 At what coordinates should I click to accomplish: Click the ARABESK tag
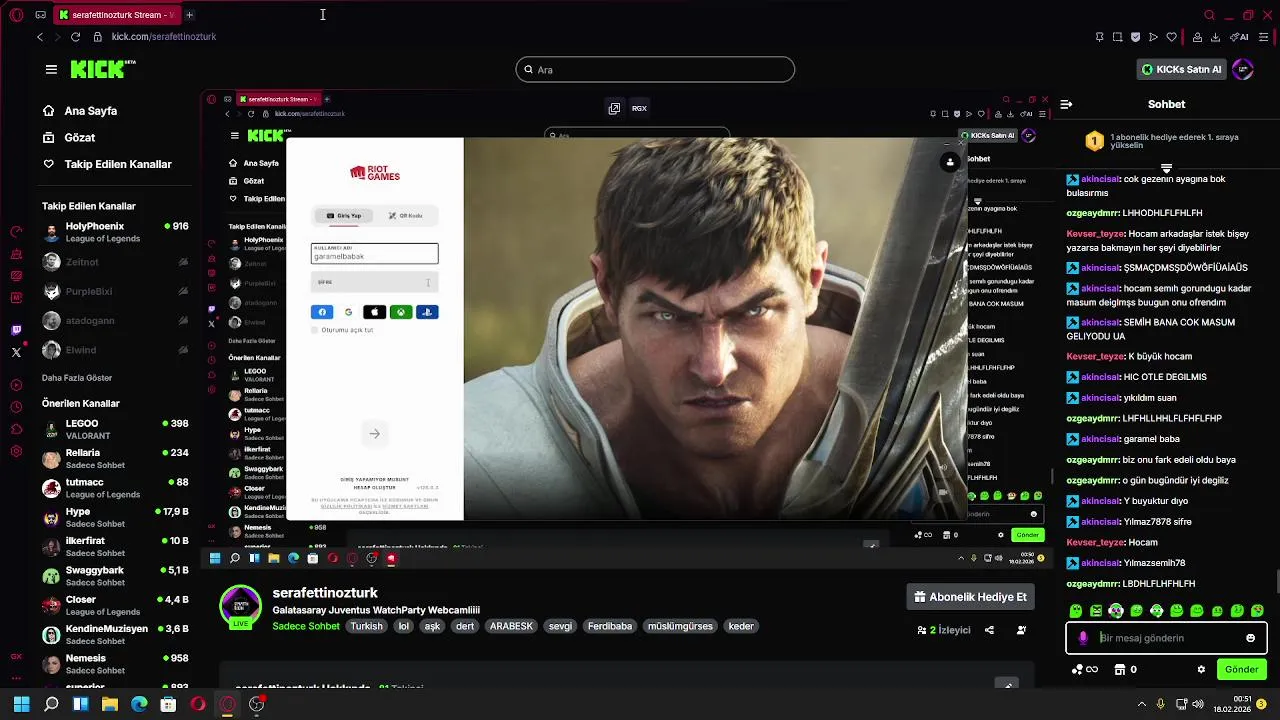(511, 626)
